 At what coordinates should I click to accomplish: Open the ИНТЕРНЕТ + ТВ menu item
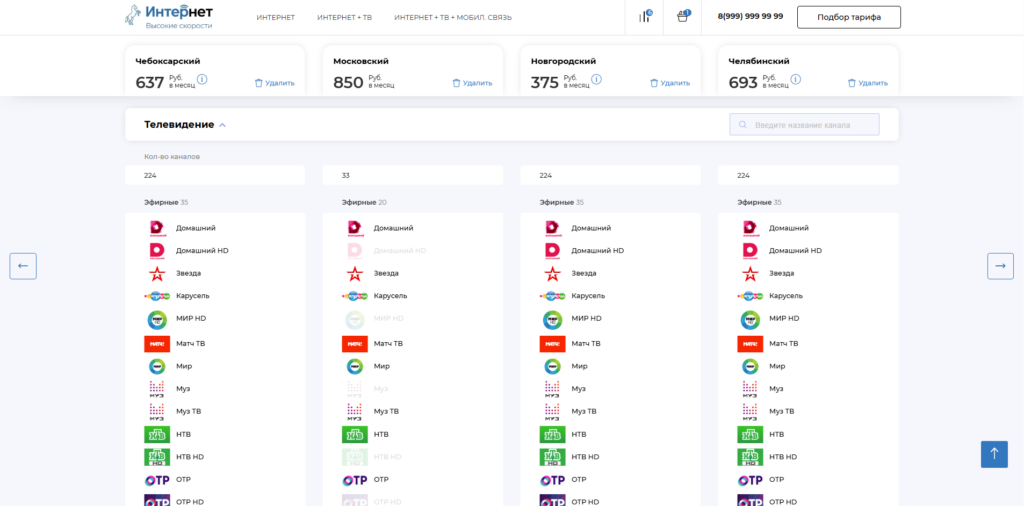pos(345,18)
